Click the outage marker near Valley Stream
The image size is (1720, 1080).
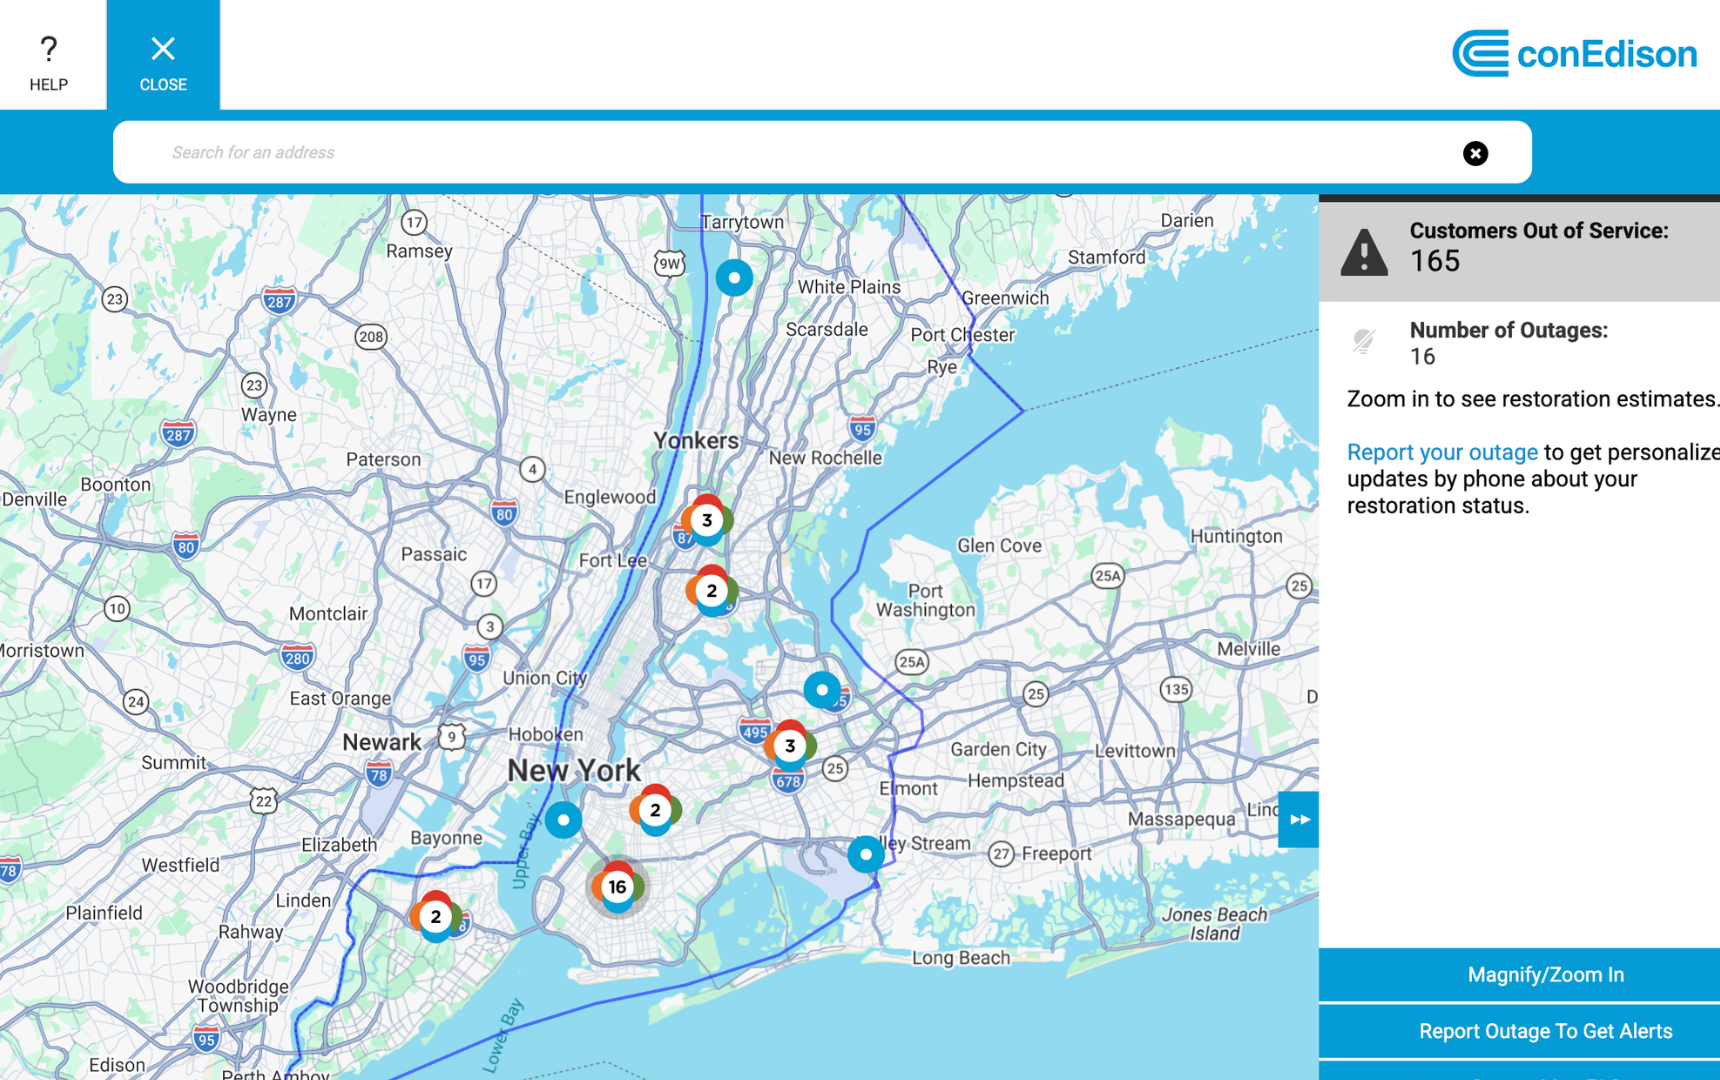(x=865, y=854)
